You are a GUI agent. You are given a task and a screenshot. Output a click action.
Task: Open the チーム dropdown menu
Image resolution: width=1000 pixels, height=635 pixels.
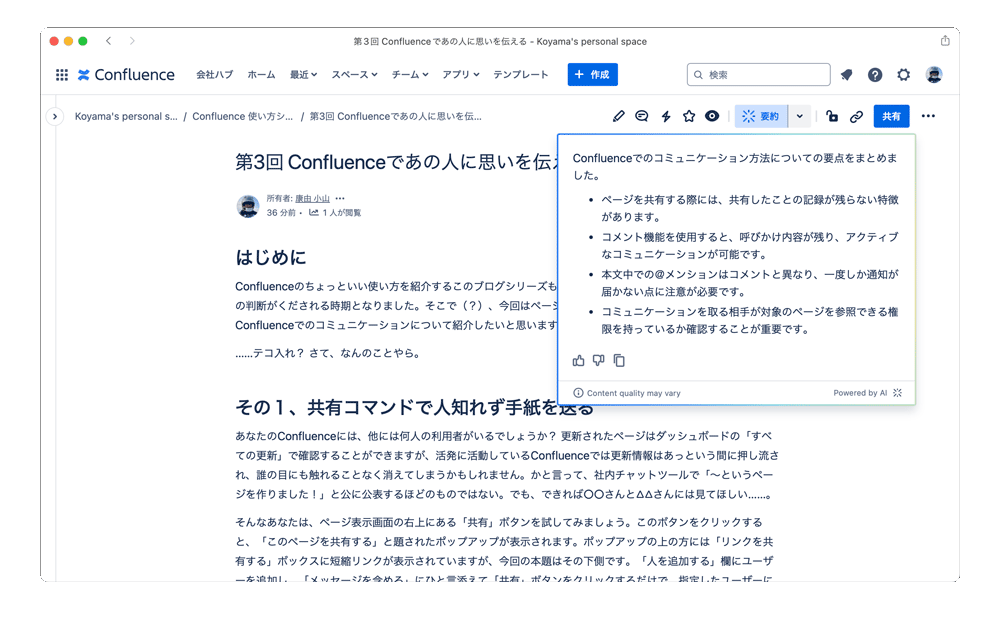coord(410,75)
